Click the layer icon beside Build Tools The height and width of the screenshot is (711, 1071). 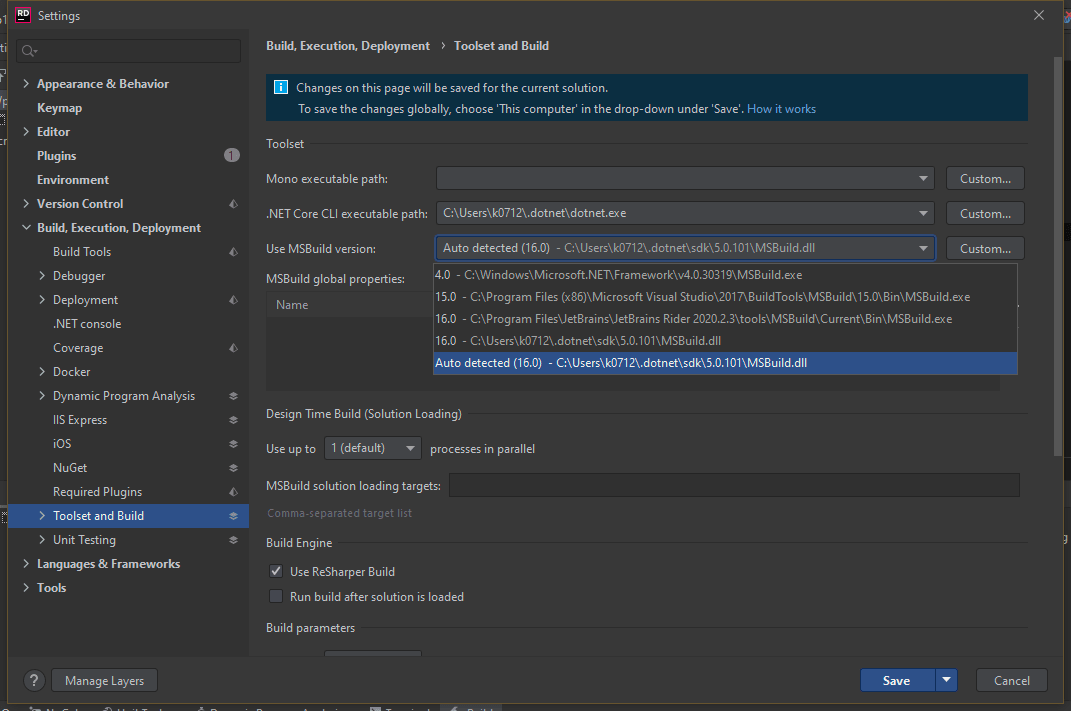[234, 252]
